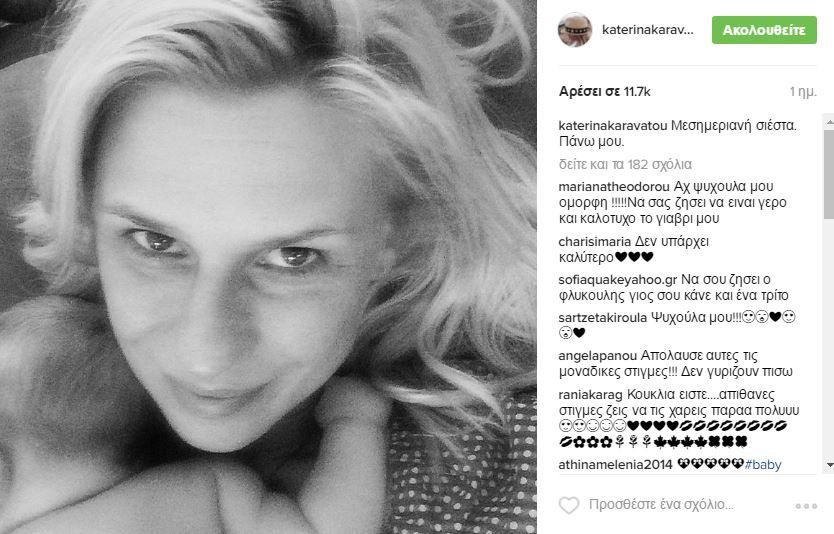The width and height of the screenshot is (834, 534).
Task: Click the comments scrollbar up arrow
Action: pos(829,122)
